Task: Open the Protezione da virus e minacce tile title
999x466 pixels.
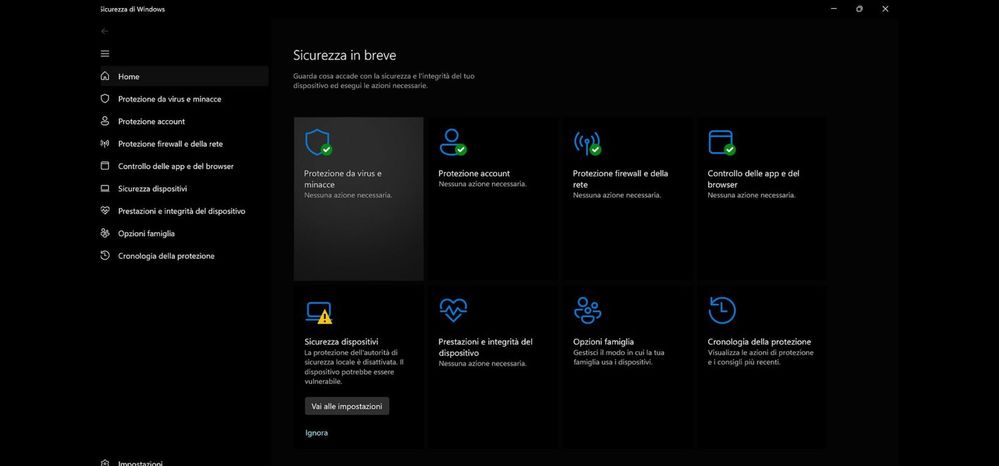Action: 343,179
